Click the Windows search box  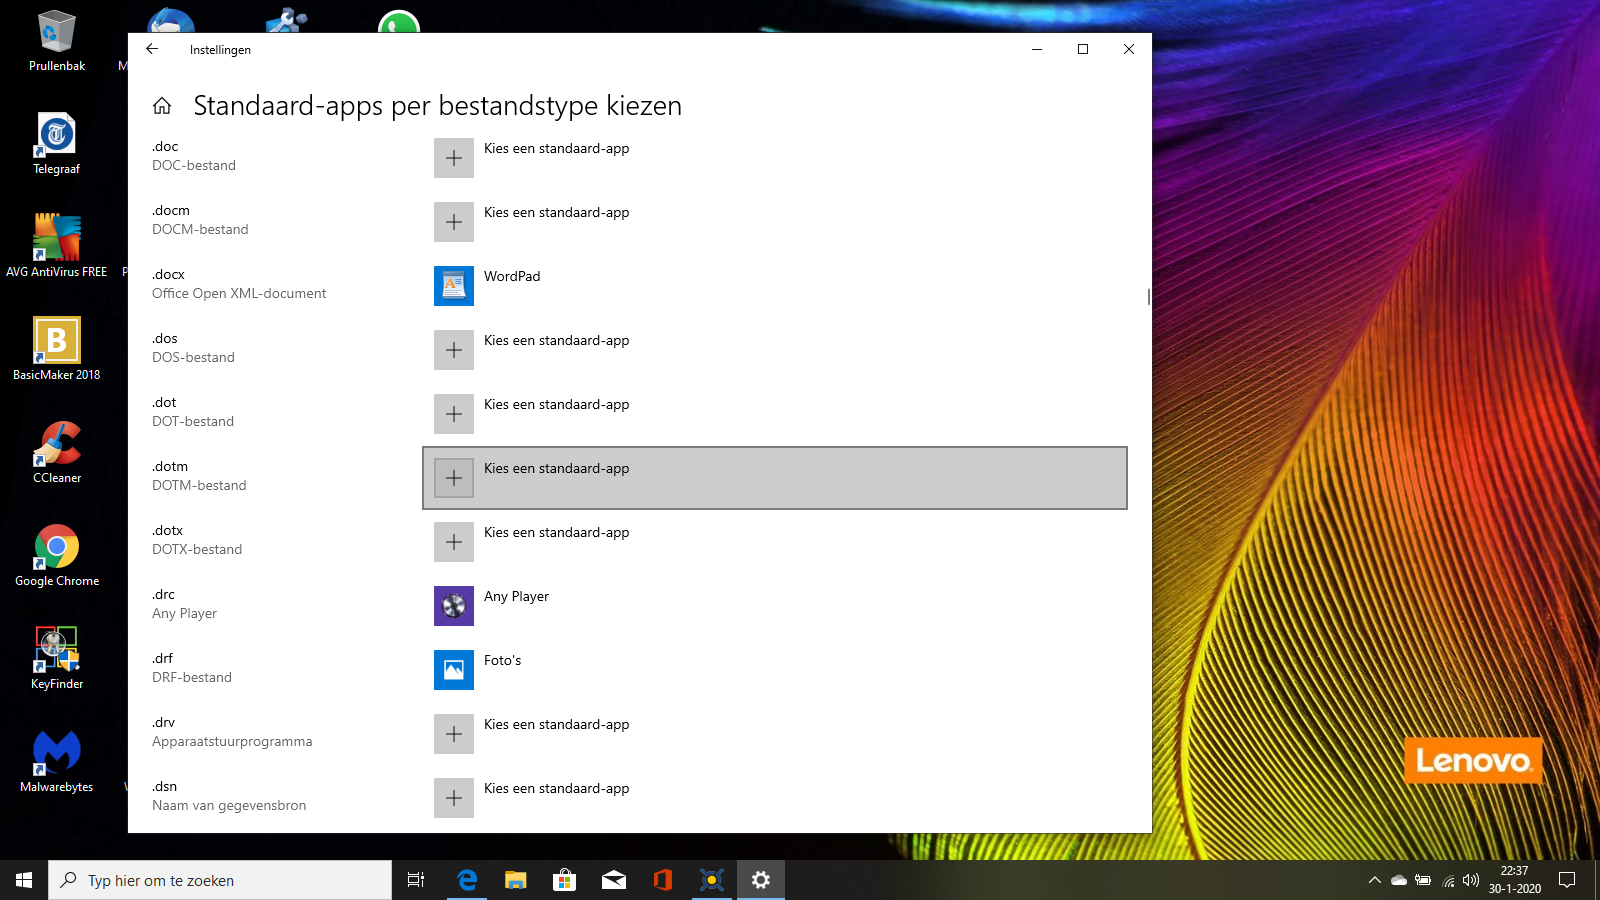(x=220, y=880)
